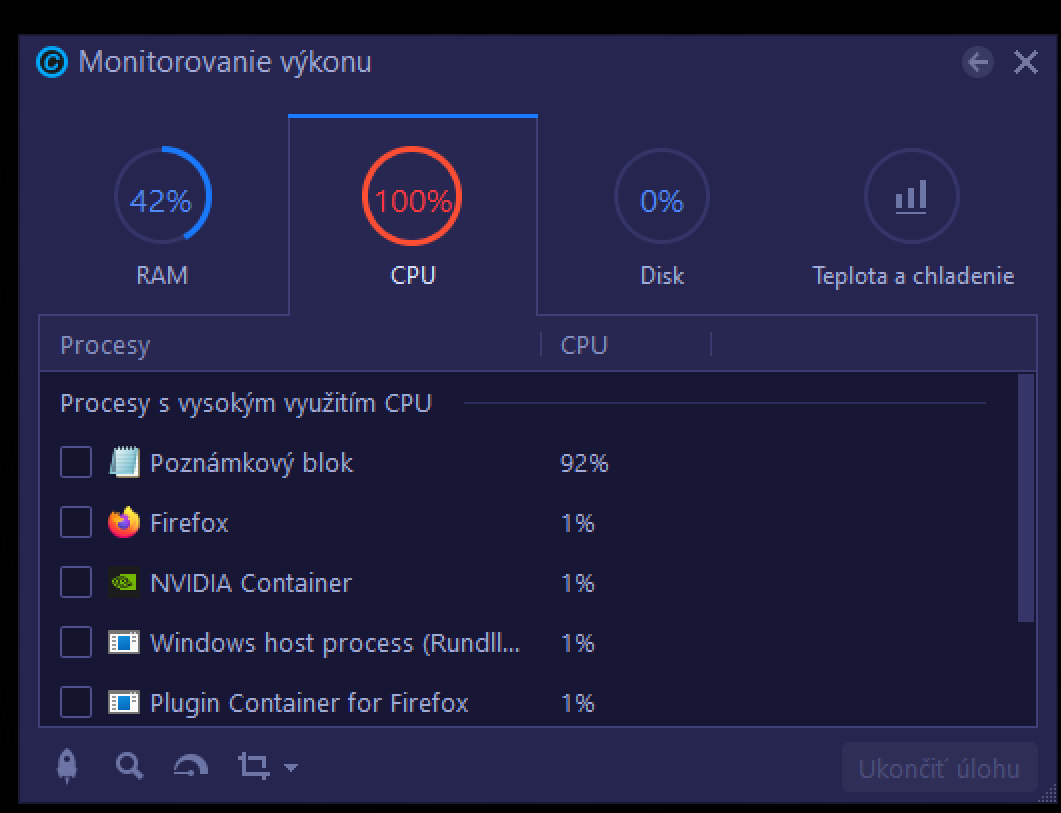
Task: Click the magnifier search icon
Action: (x=129, y=767)
